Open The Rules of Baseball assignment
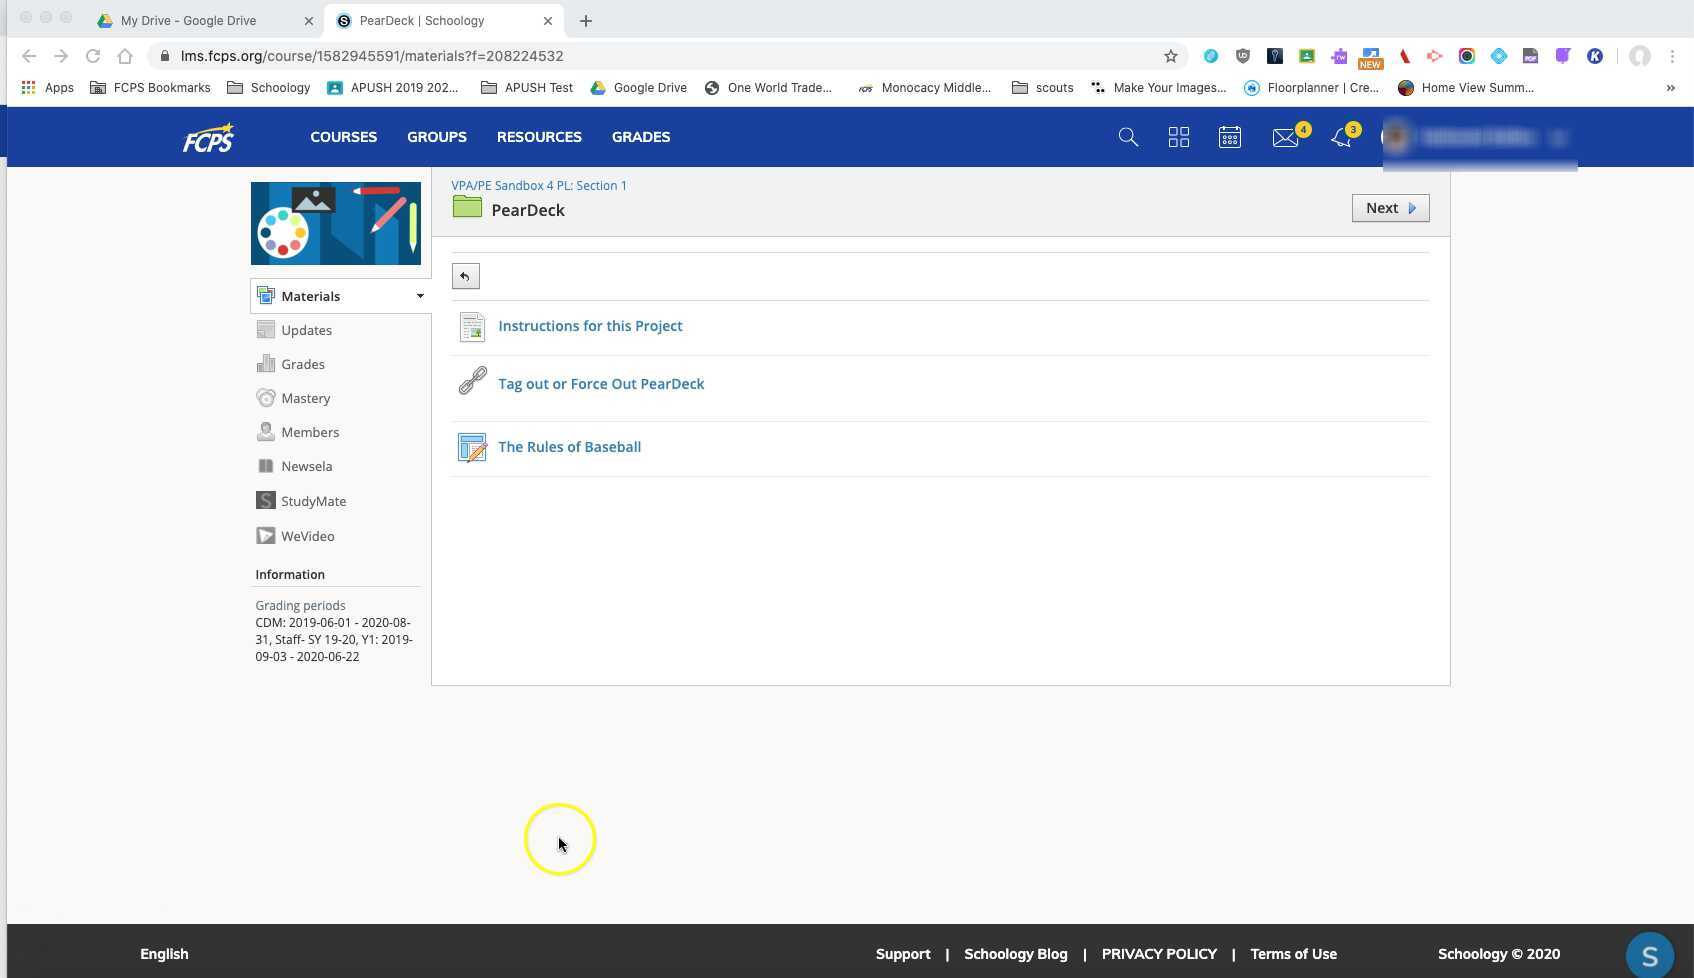Image resolution: width=1694 pixels, height=978 pixels. 569,447
